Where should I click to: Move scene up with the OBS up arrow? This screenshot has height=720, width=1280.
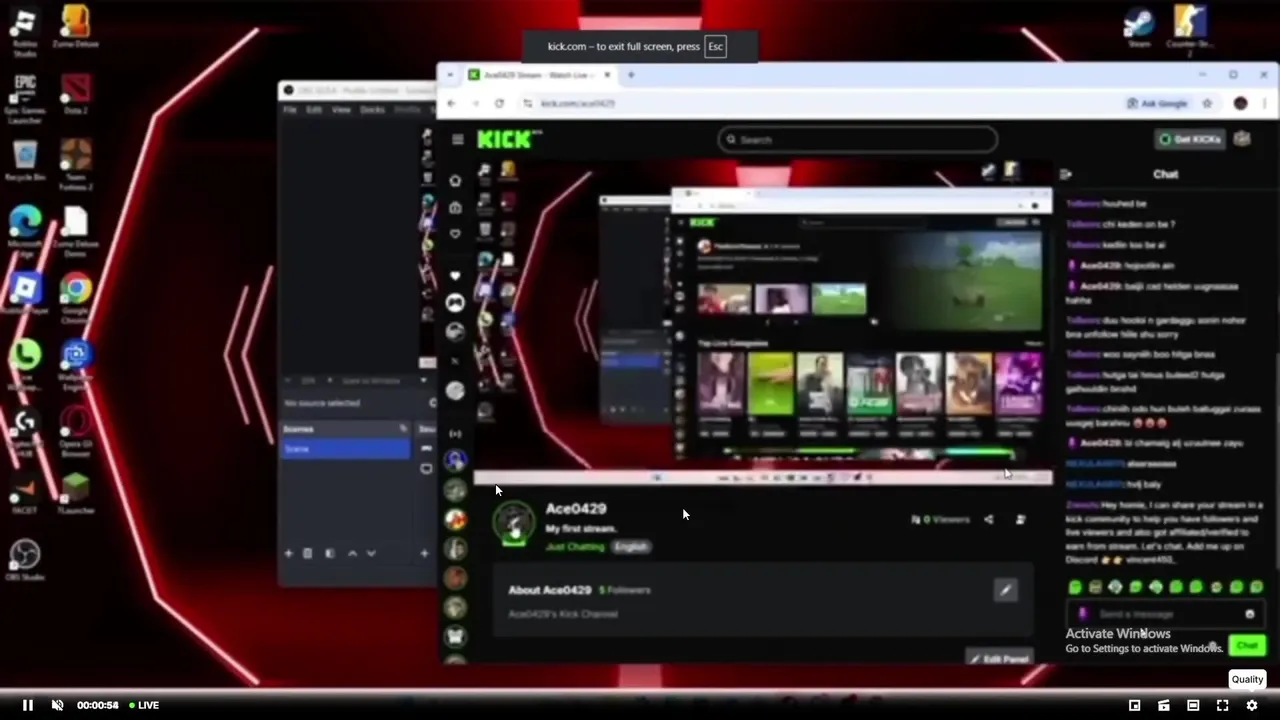click(x=352, y=553)
